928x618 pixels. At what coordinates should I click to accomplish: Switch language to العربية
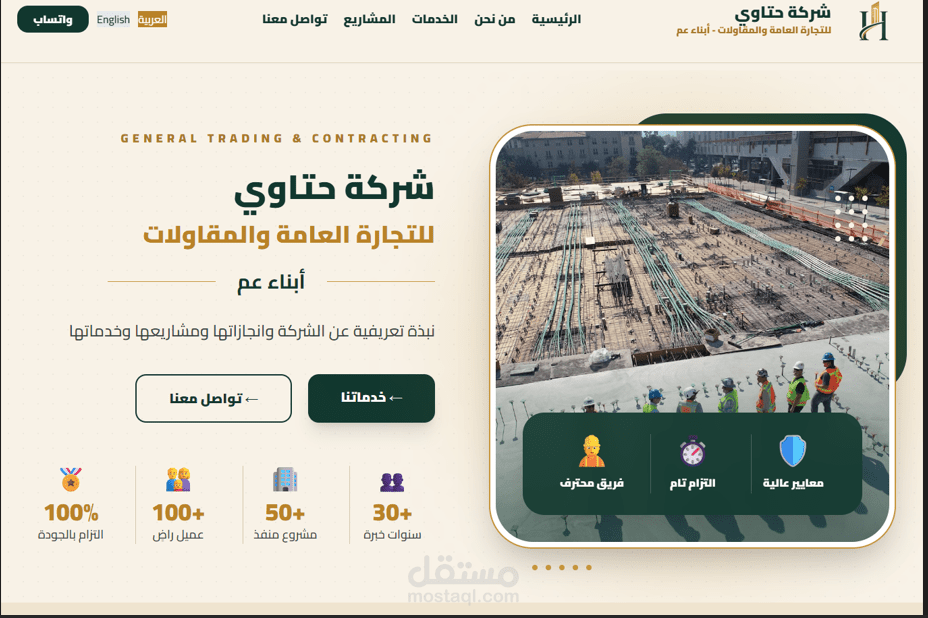pos(152,20)
